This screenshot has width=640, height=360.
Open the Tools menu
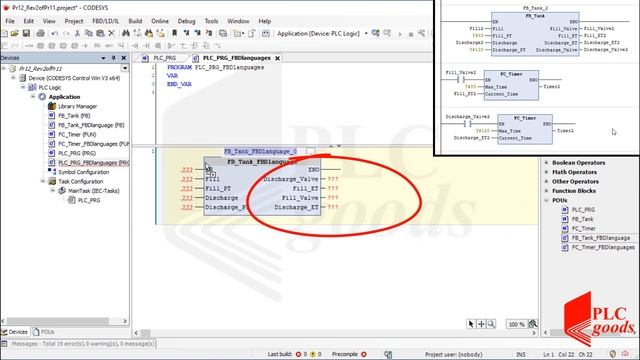[x=211, y=21]
